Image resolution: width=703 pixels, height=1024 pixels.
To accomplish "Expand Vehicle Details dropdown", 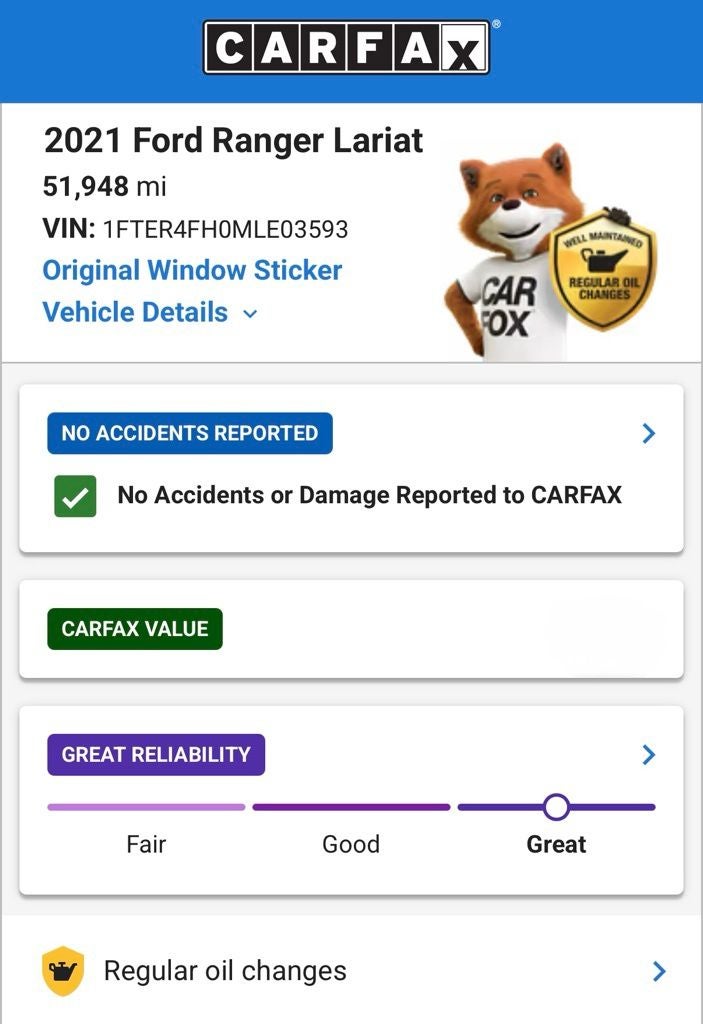I will pyautogui.click(x=135, y=312).
